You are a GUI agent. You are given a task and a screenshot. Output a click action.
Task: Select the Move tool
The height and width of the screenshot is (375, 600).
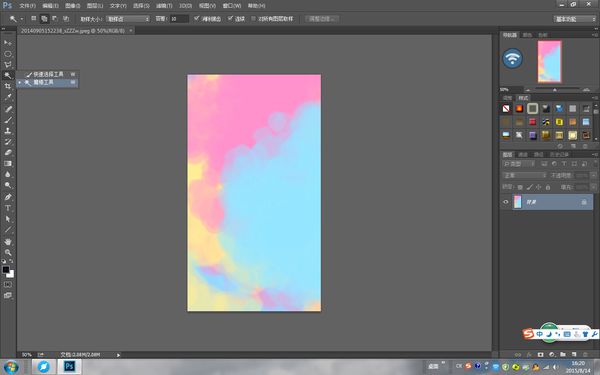[8, 42]
